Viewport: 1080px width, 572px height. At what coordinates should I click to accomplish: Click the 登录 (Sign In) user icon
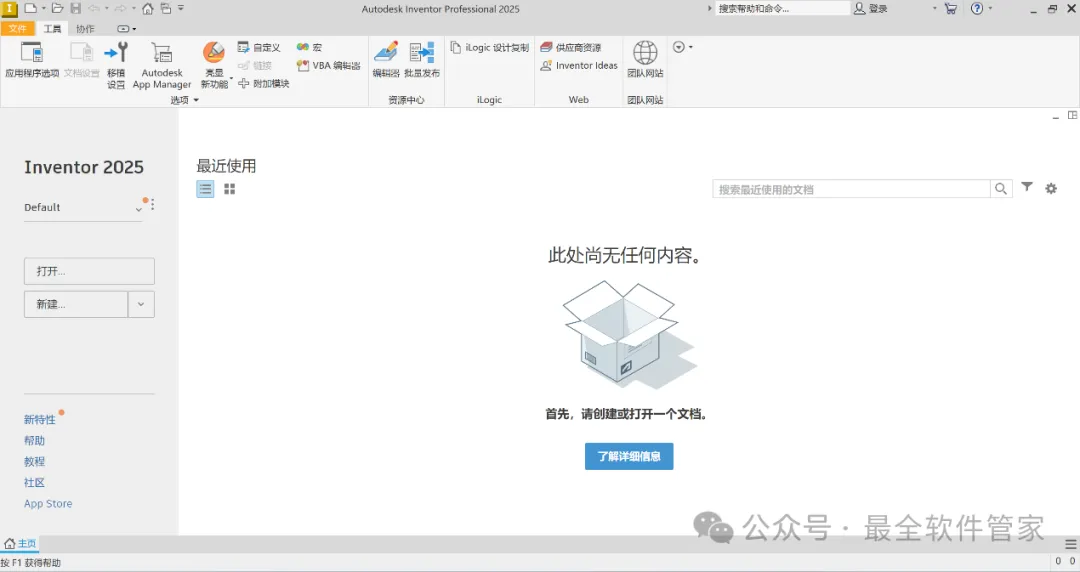click(860, 8)
